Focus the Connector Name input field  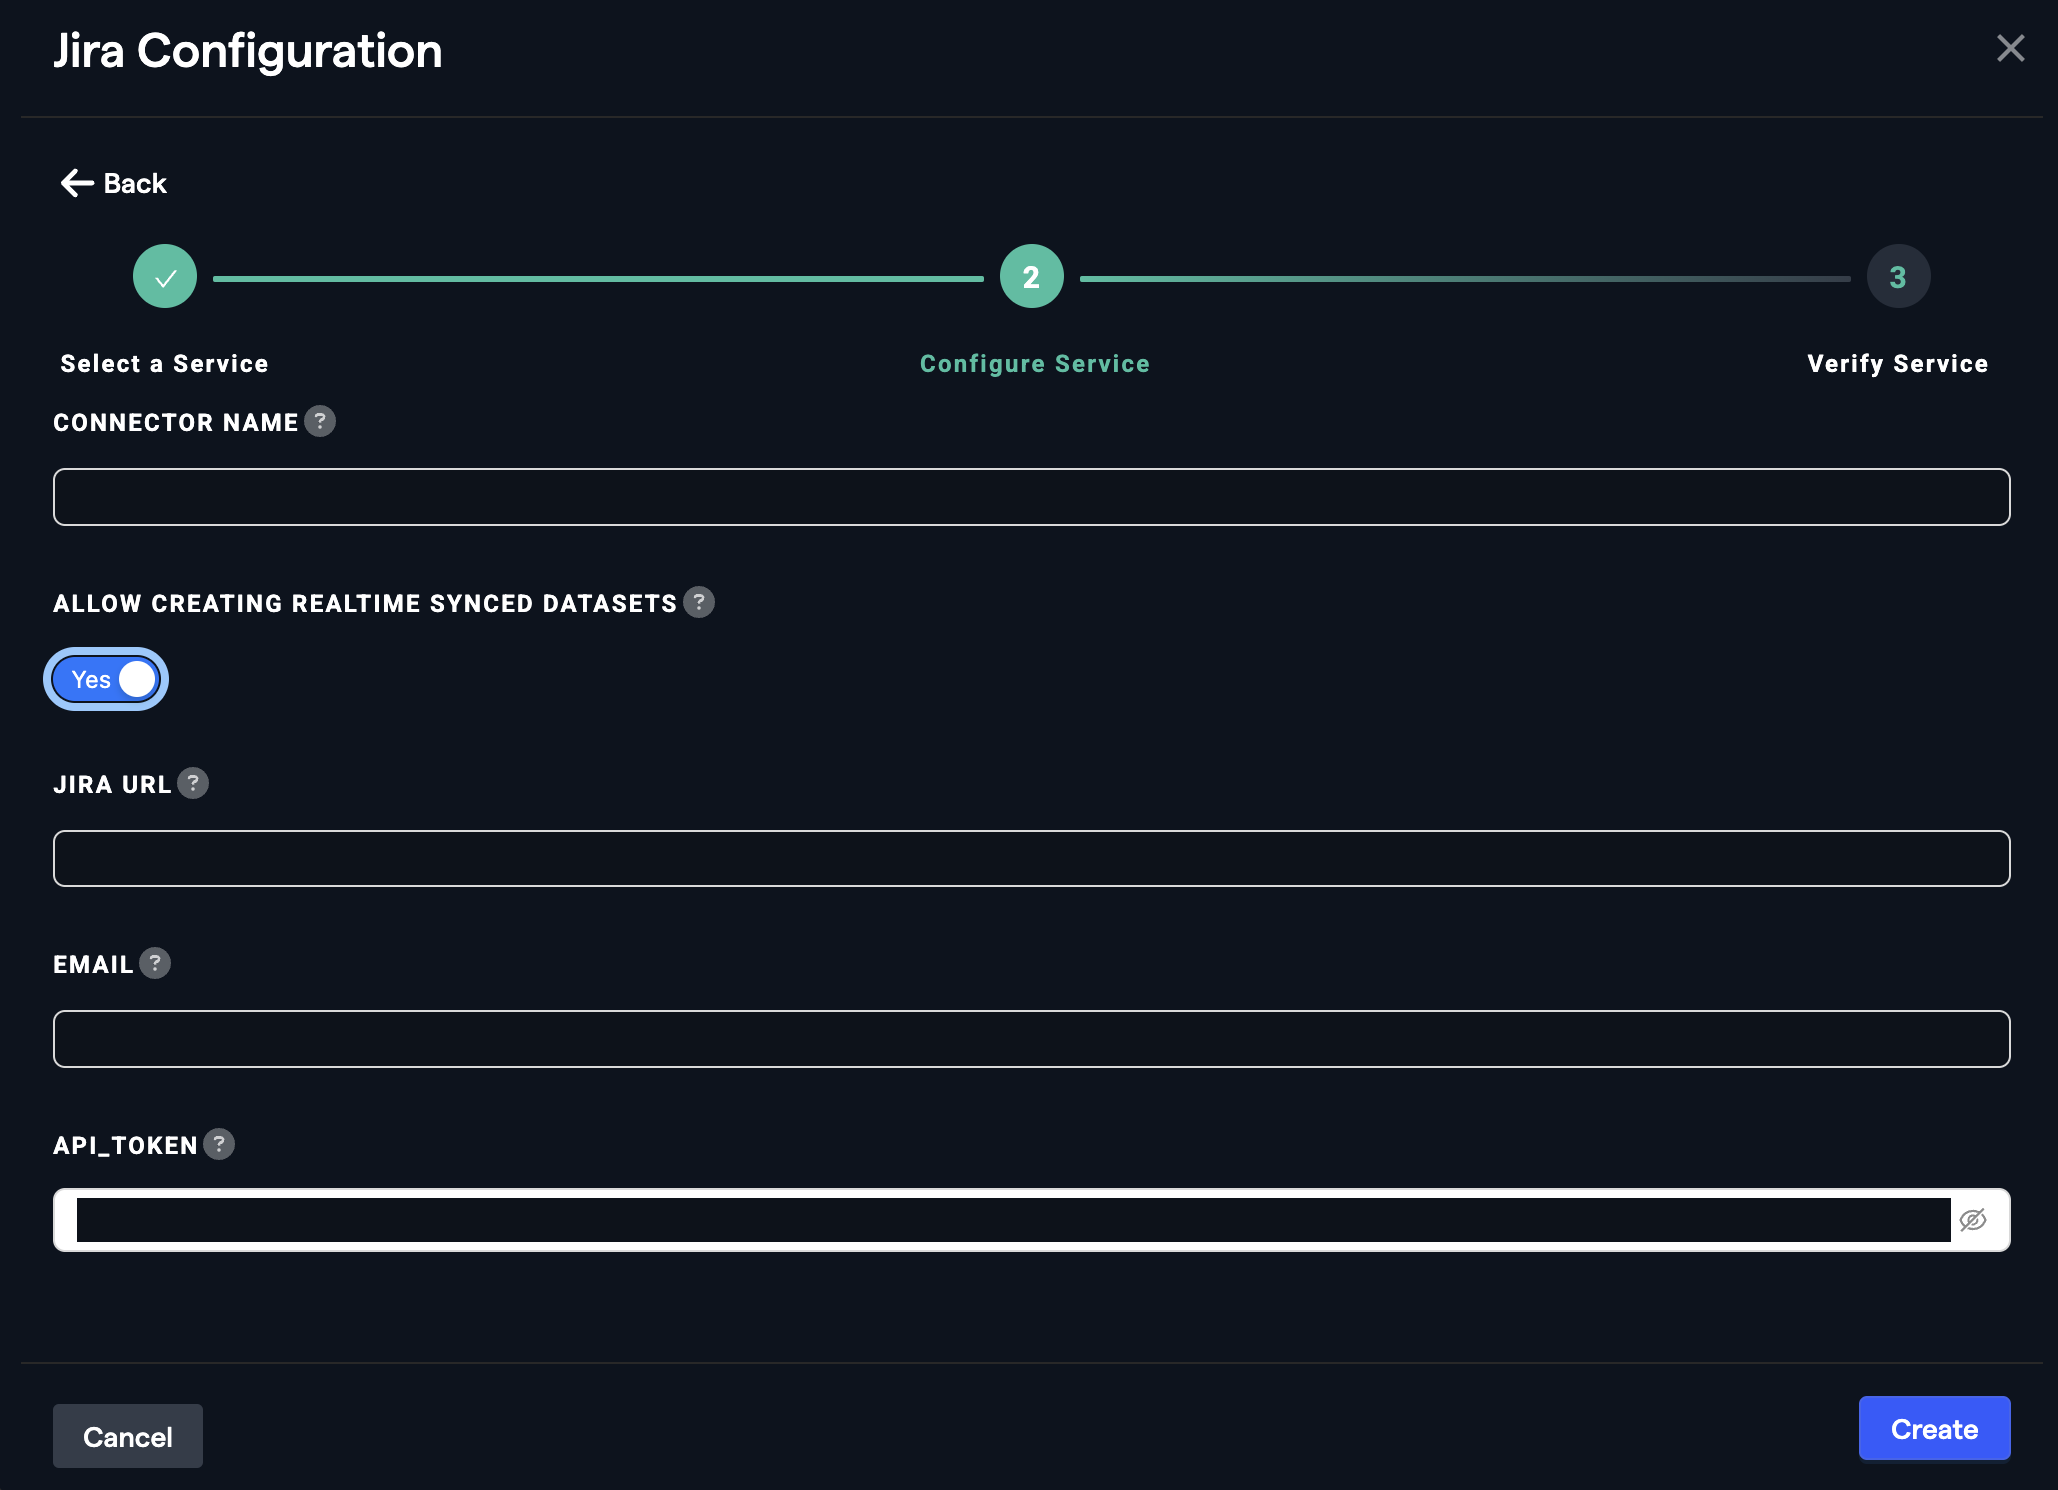click(x=1031, y=497)
